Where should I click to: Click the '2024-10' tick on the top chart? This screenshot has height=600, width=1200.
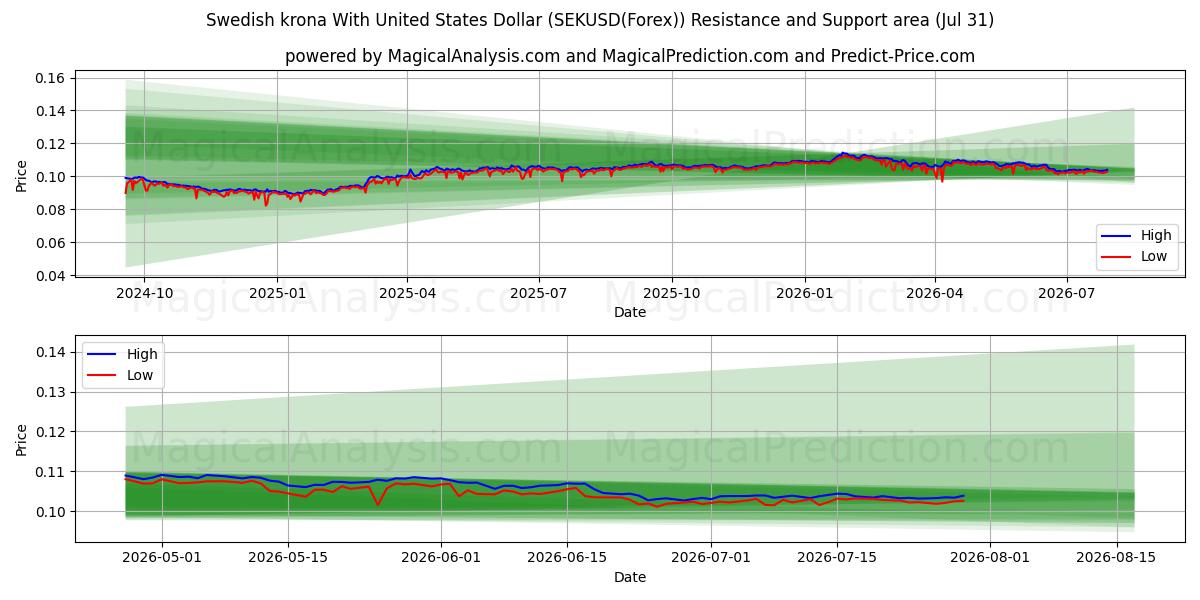click(x=144, y=294)
